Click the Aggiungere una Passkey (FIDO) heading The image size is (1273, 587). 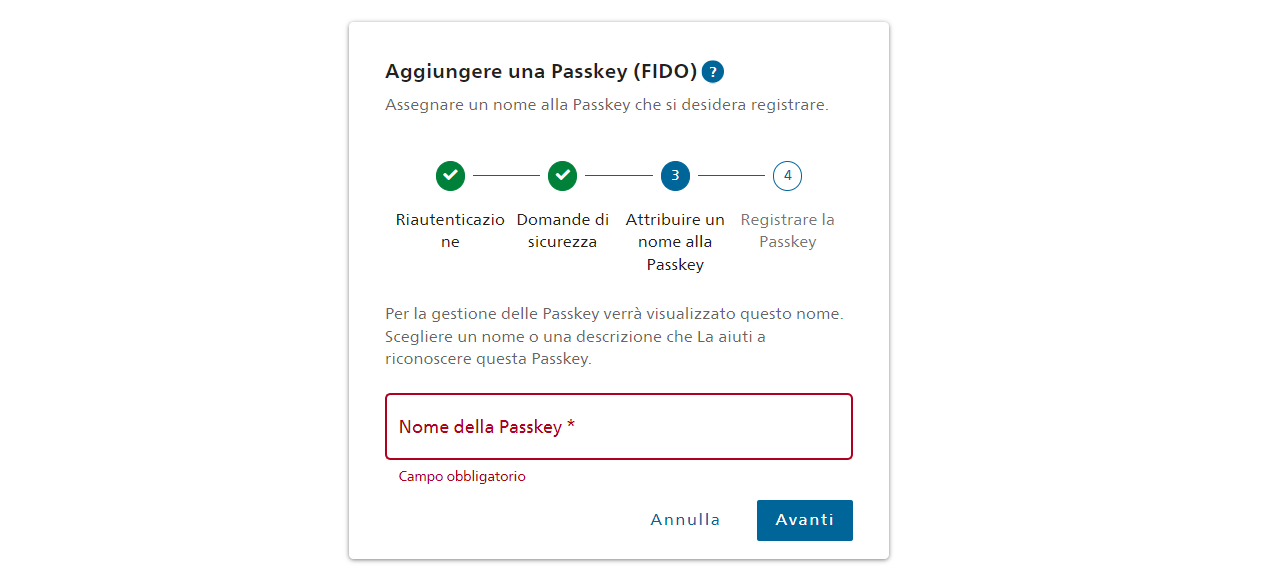click(541, 72)
